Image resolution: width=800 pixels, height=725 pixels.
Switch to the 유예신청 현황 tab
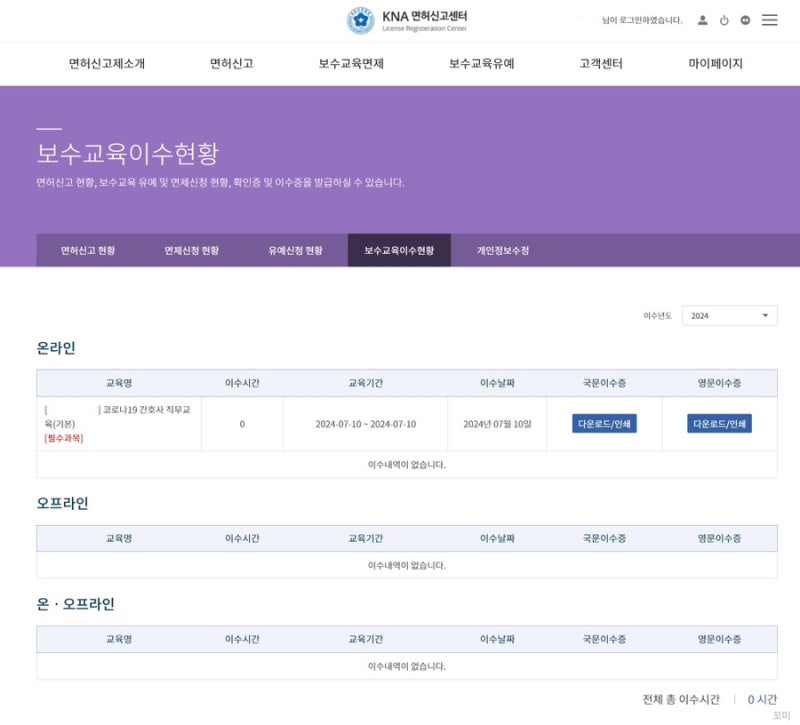[x=298, y=251]
